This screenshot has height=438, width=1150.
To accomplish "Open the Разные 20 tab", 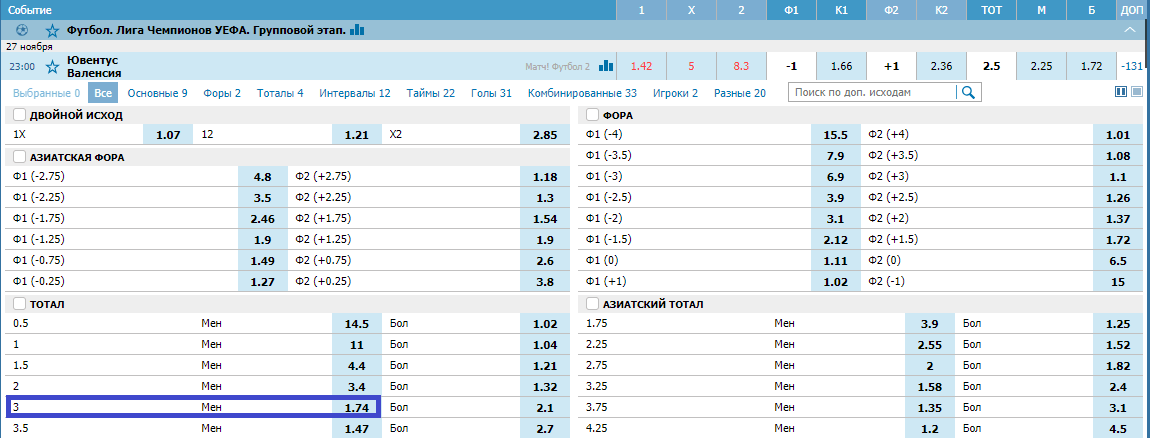I will [x=739, y=93].
